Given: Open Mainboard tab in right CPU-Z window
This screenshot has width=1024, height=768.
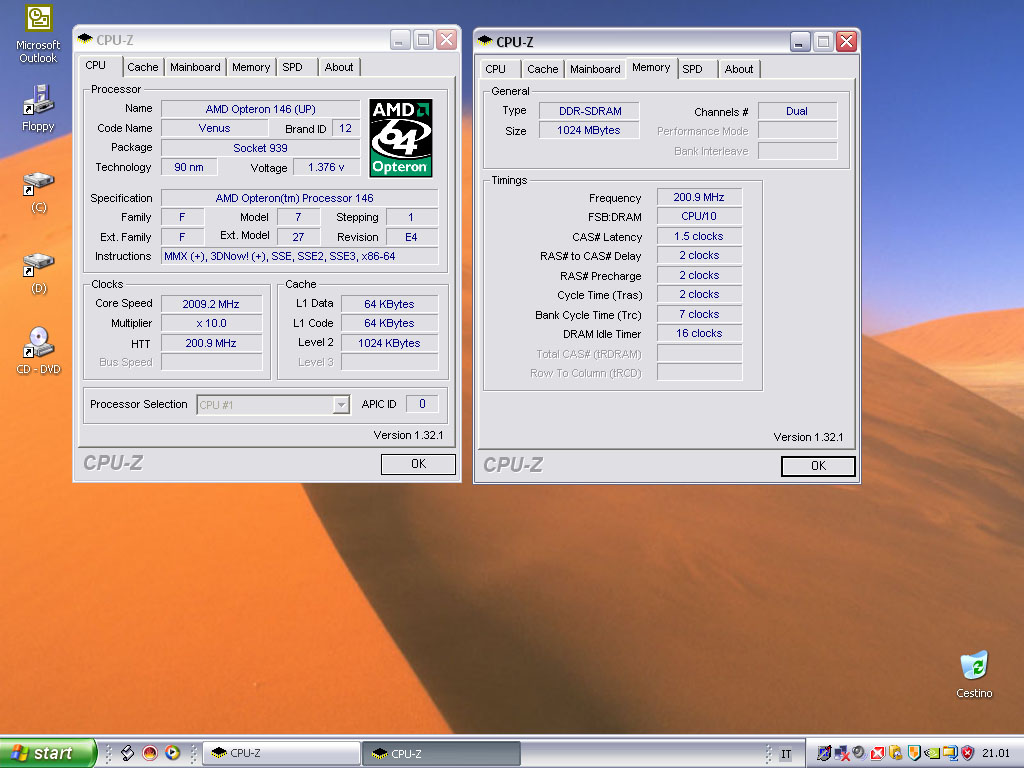Looking at the screenshot, I should point(595,69).
